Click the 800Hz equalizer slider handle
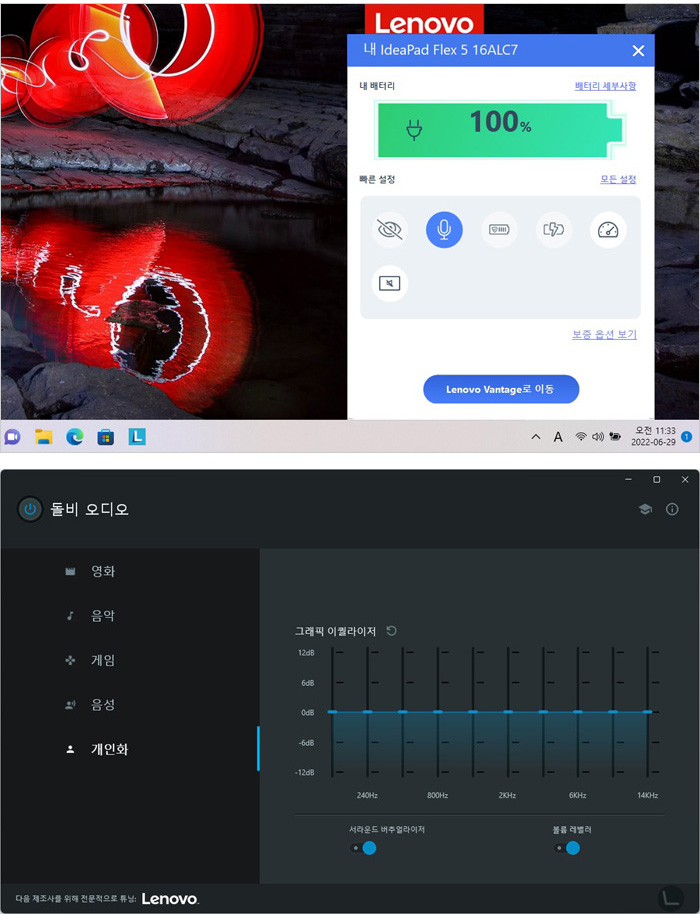 point(438,712)
